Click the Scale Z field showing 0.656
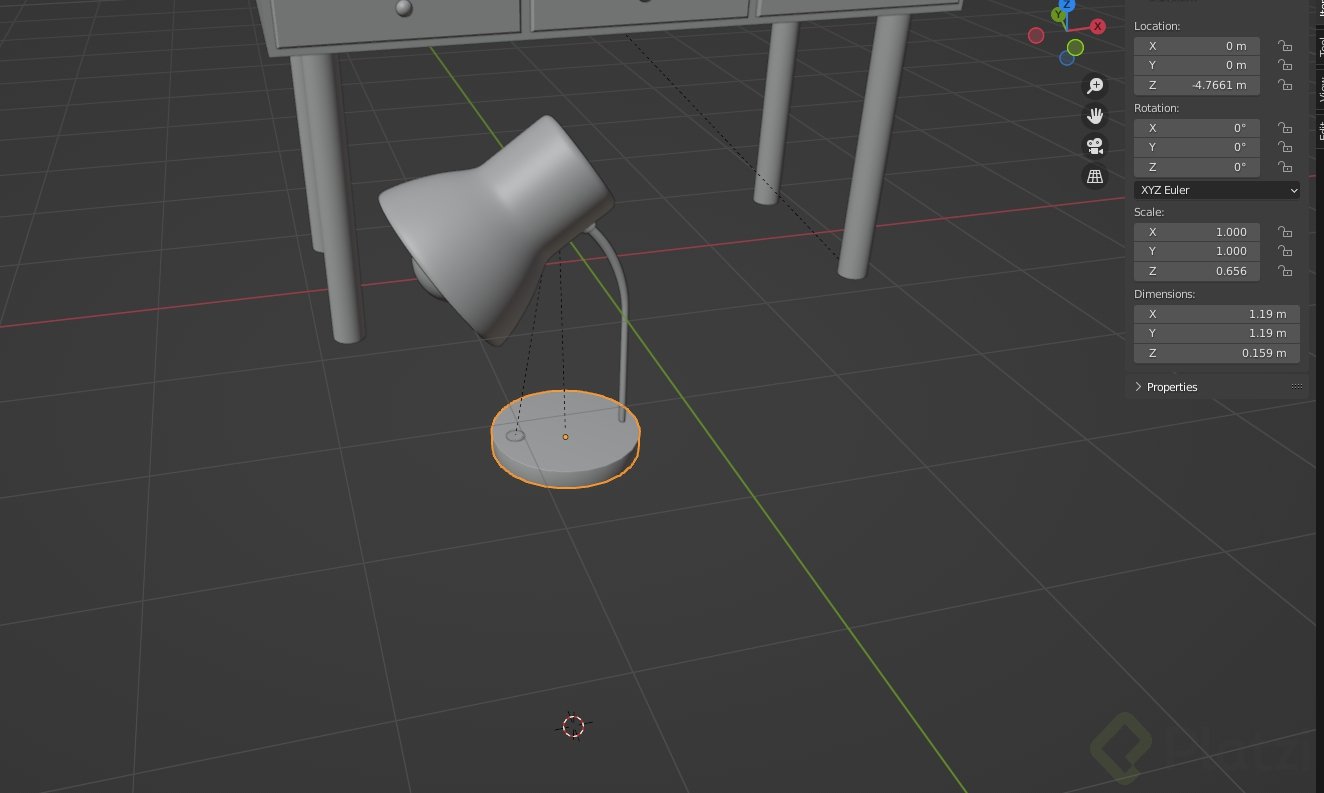Viewport: 1324px width, 793px height. point(1197,271)
